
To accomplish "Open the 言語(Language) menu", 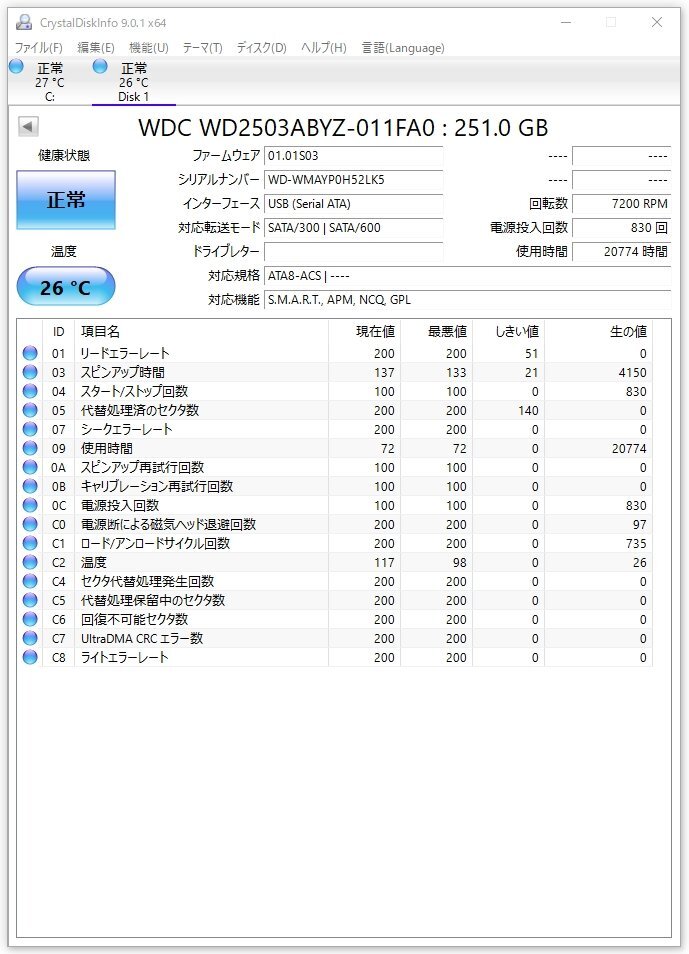I will [403, 47].
